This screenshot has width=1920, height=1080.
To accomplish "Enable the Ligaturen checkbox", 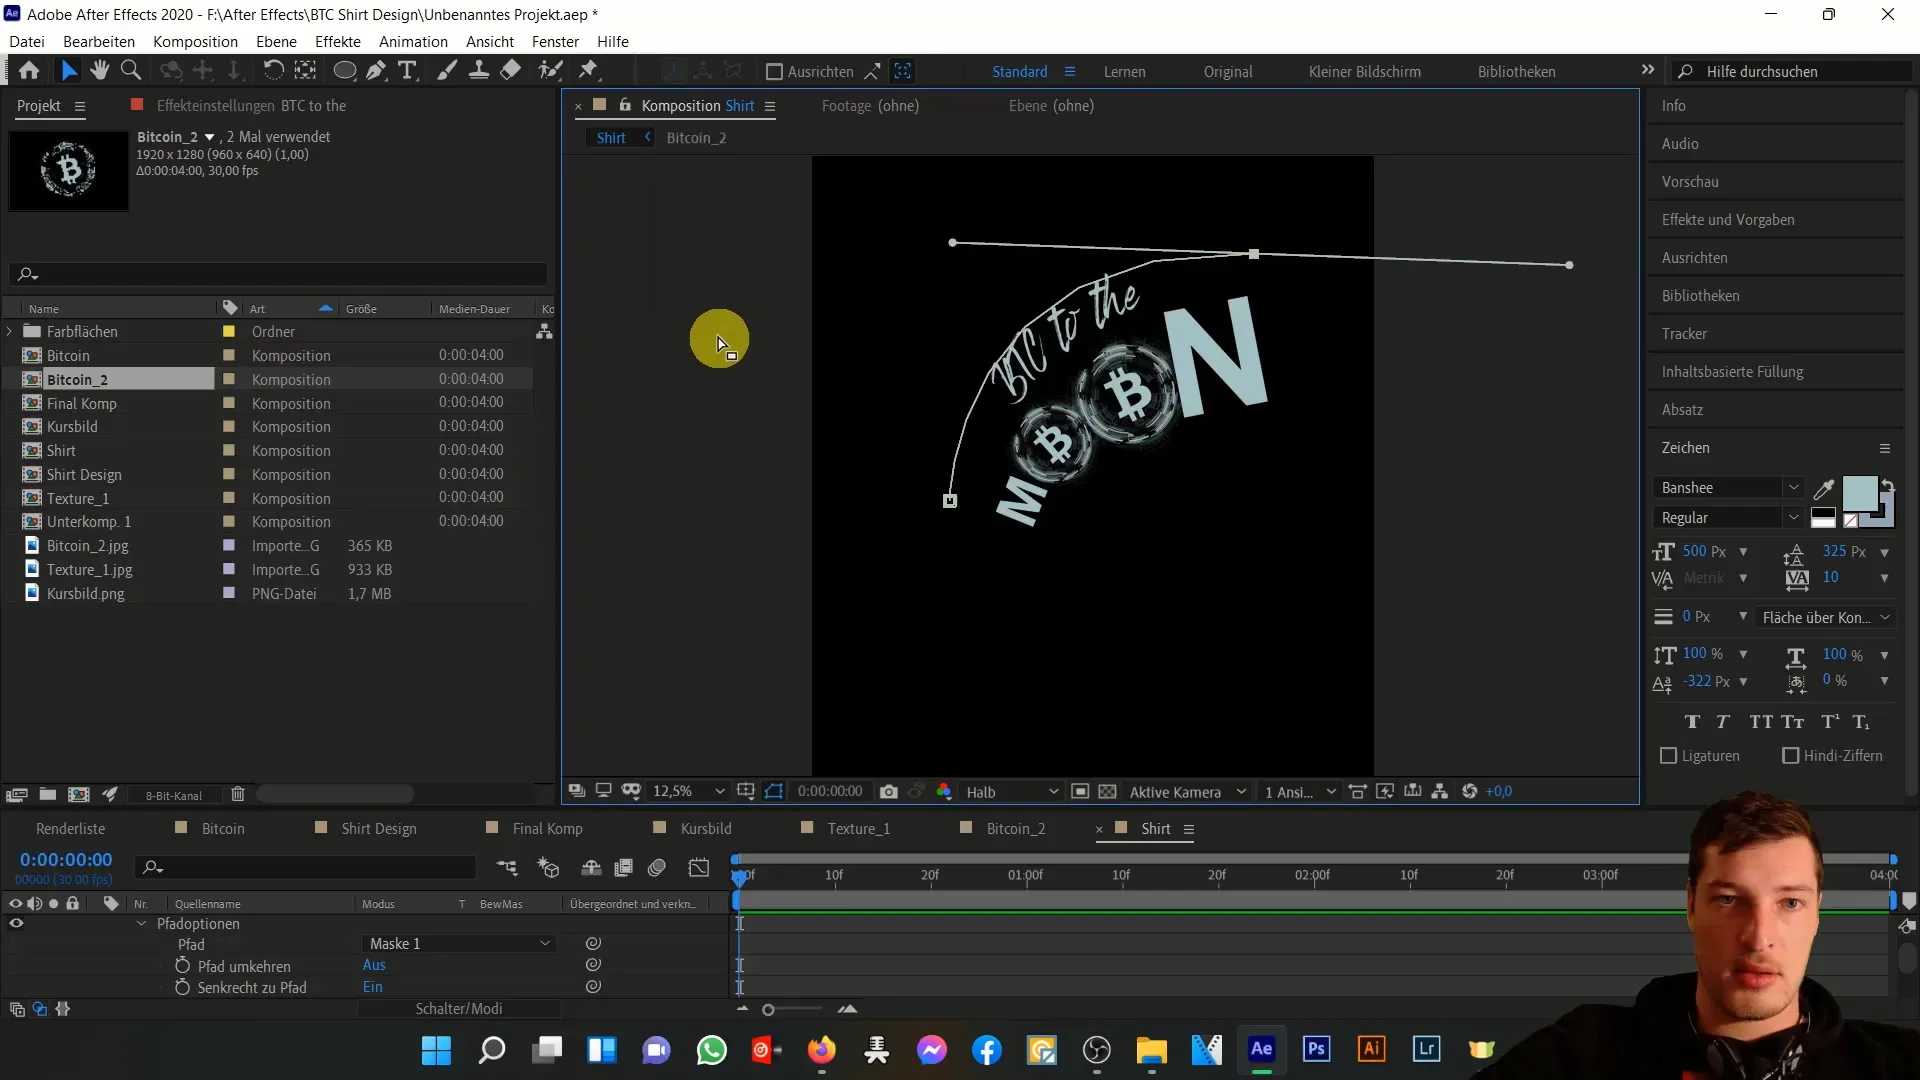I will click(x=1668, y=756).
